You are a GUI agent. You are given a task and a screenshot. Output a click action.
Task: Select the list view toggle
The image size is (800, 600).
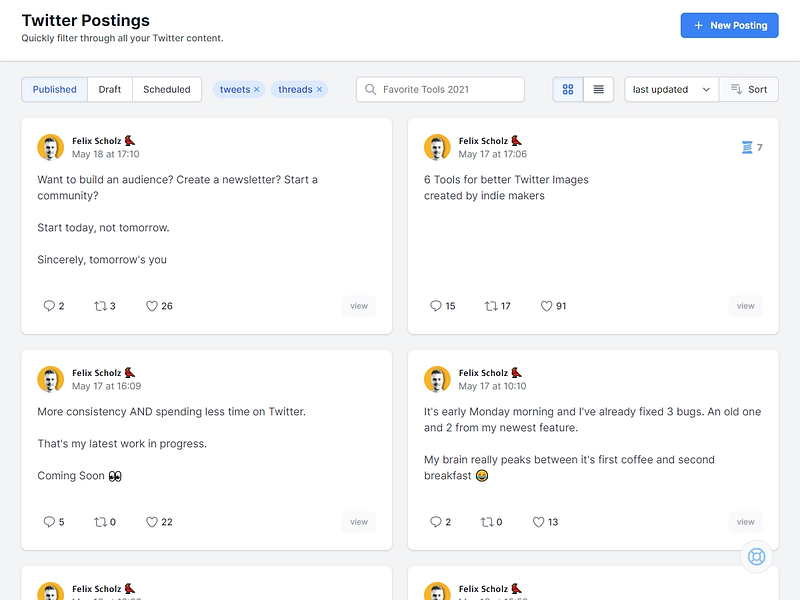click(x=598, y=89)
